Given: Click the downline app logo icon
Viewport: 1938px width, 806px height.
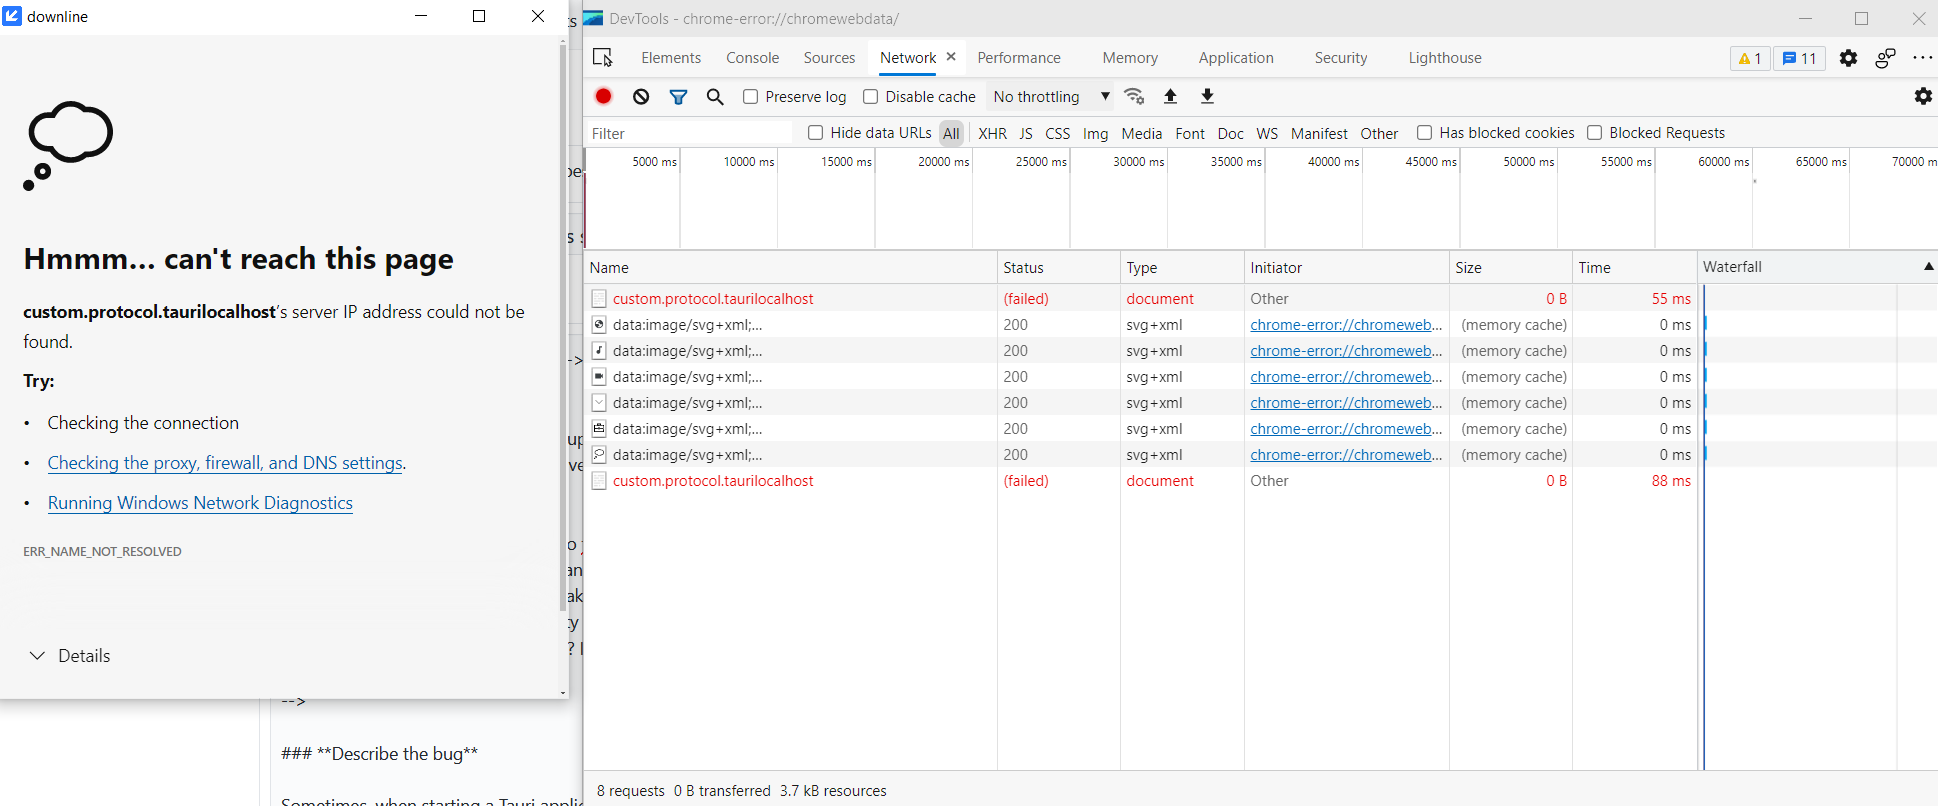Looking at the screenshot, I should pyautogui.click(x=12, y=16).
